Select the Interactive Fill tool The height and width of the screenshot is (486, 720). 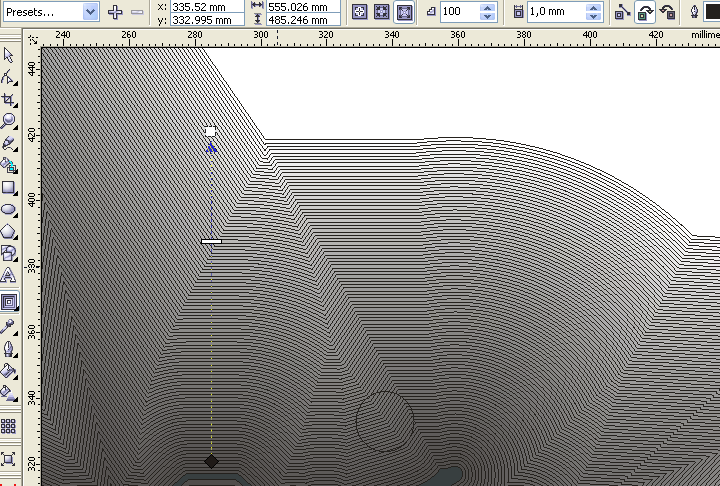pyautogui.click(x=9, y=393)
